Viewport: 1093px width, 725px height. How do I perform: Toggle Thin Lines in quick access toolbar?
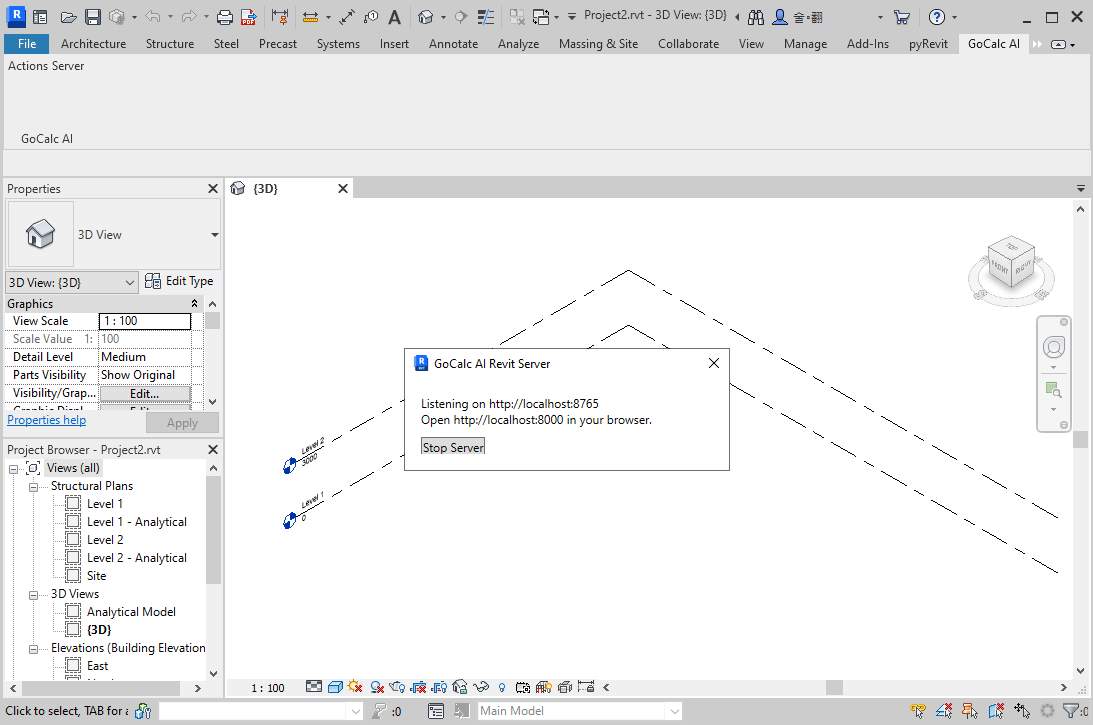tap(486, 17)
